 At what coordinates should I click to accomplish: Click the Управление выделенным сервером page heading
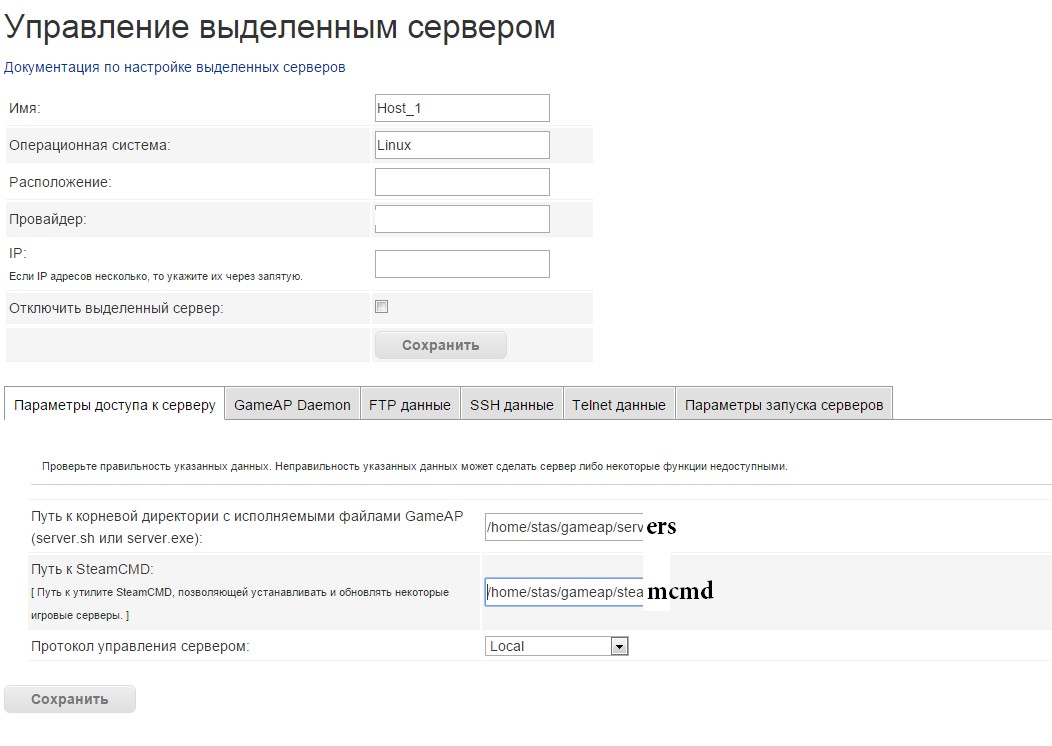click(x=280, y=27)
